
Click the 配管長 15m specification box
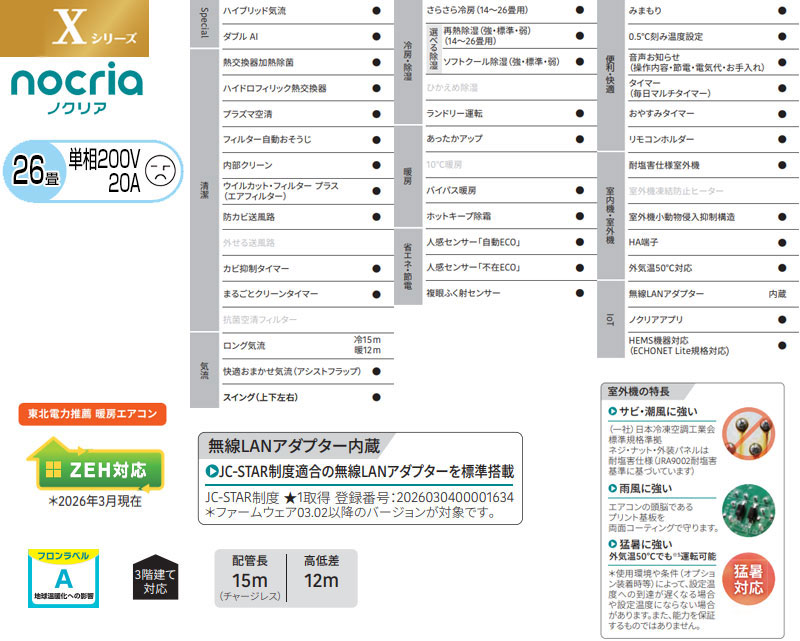[250, 578]
